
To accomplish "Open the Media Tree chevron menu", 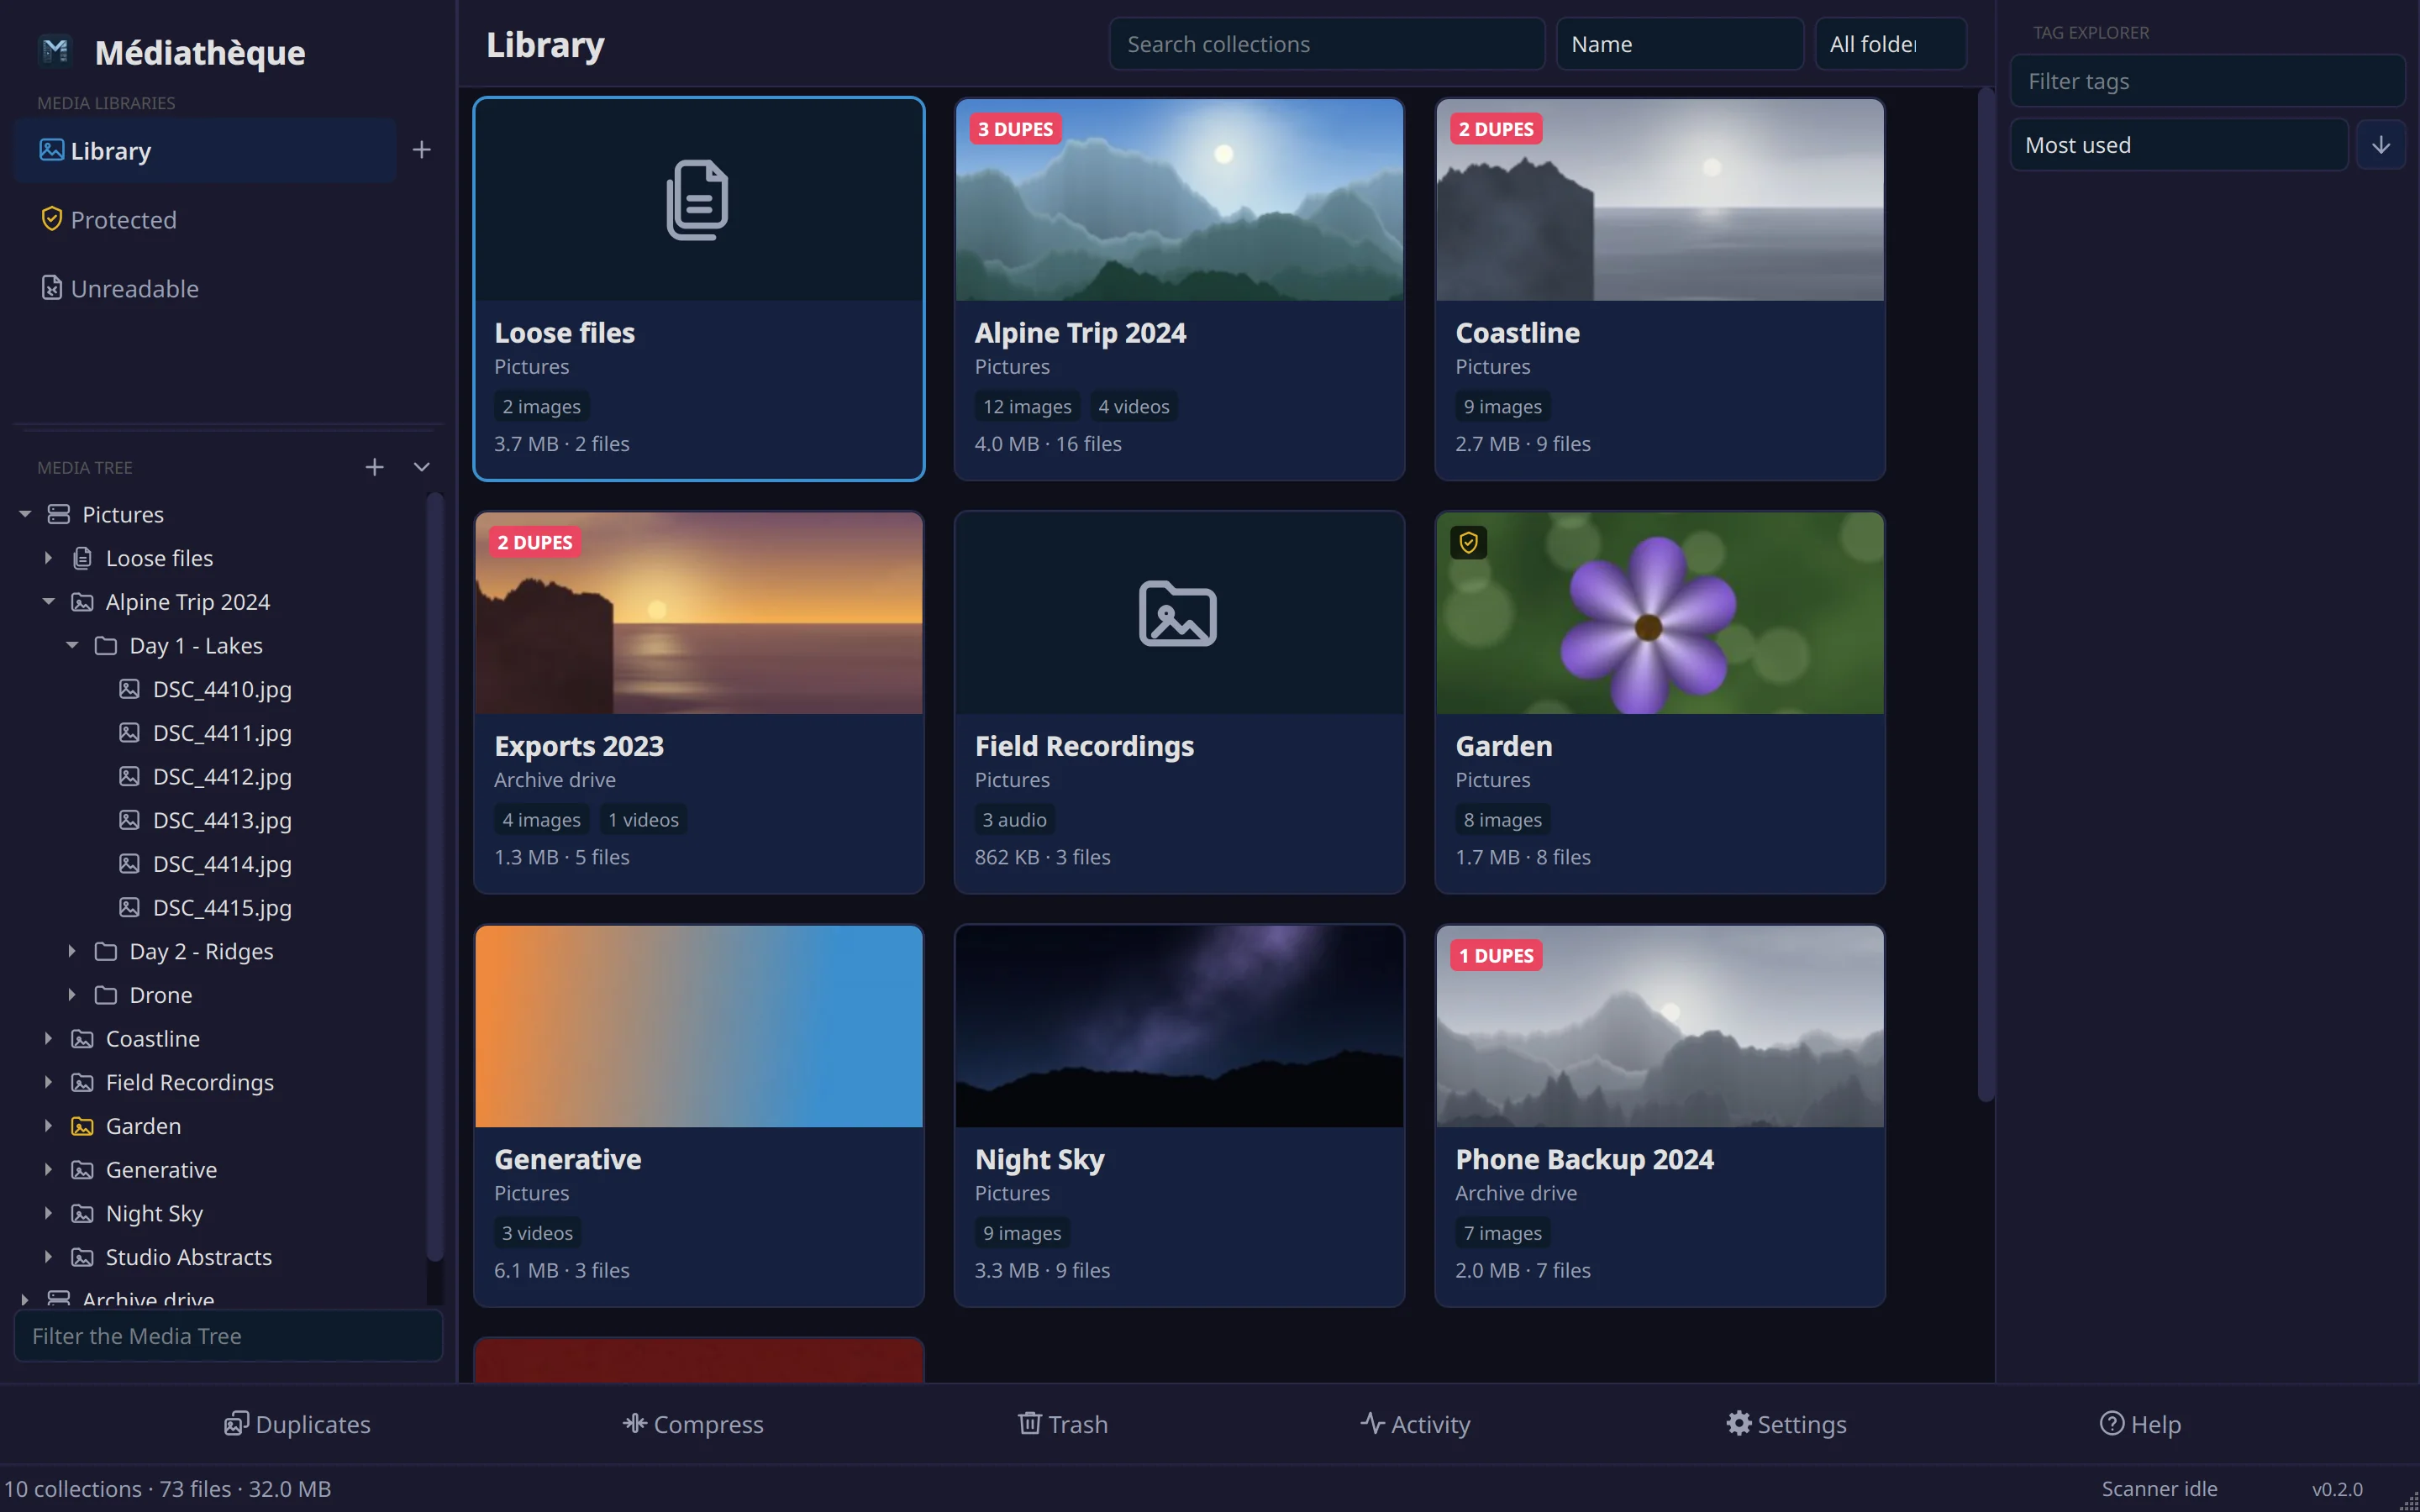I will tap(422, 467).
